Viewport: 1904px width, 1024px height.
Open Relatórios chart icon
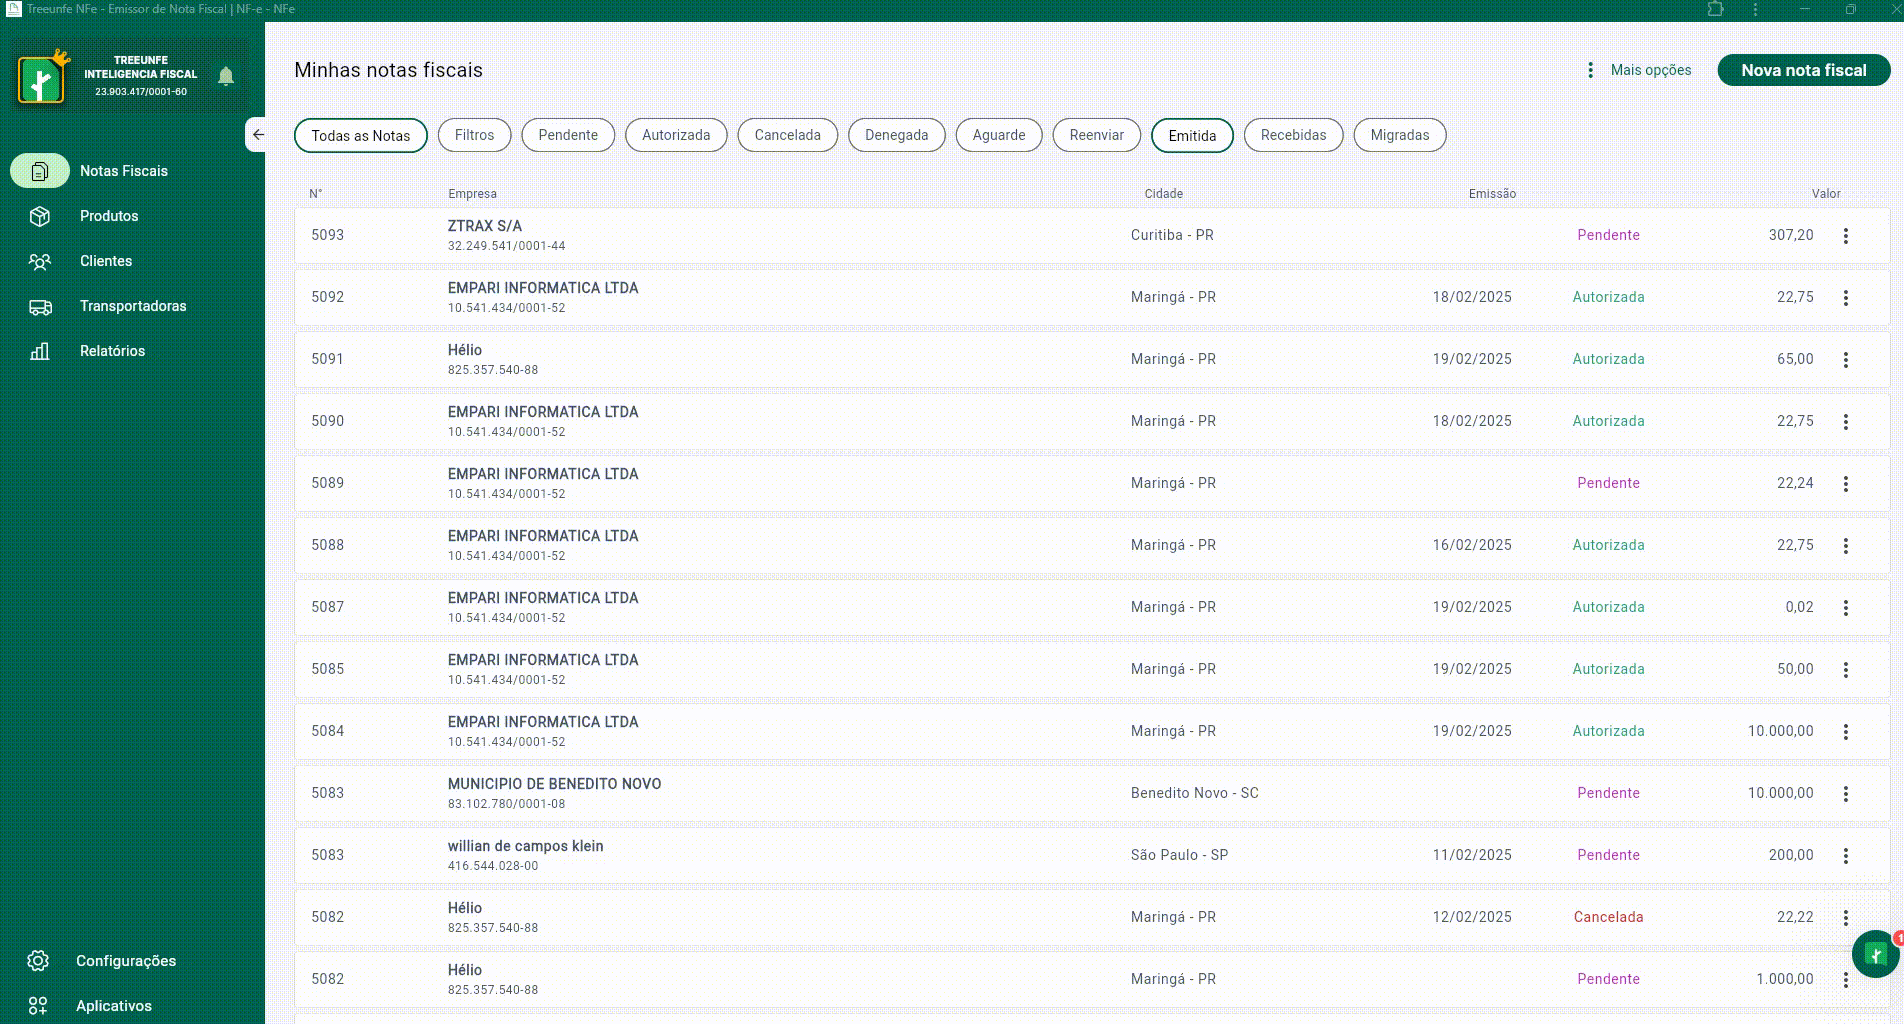[40, 351]
